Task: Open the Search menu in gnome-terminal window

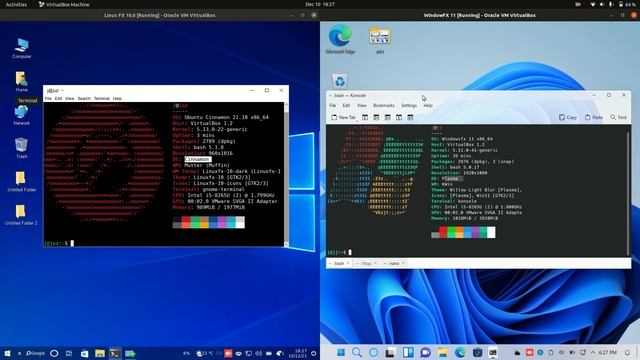Action: point(84,98)
